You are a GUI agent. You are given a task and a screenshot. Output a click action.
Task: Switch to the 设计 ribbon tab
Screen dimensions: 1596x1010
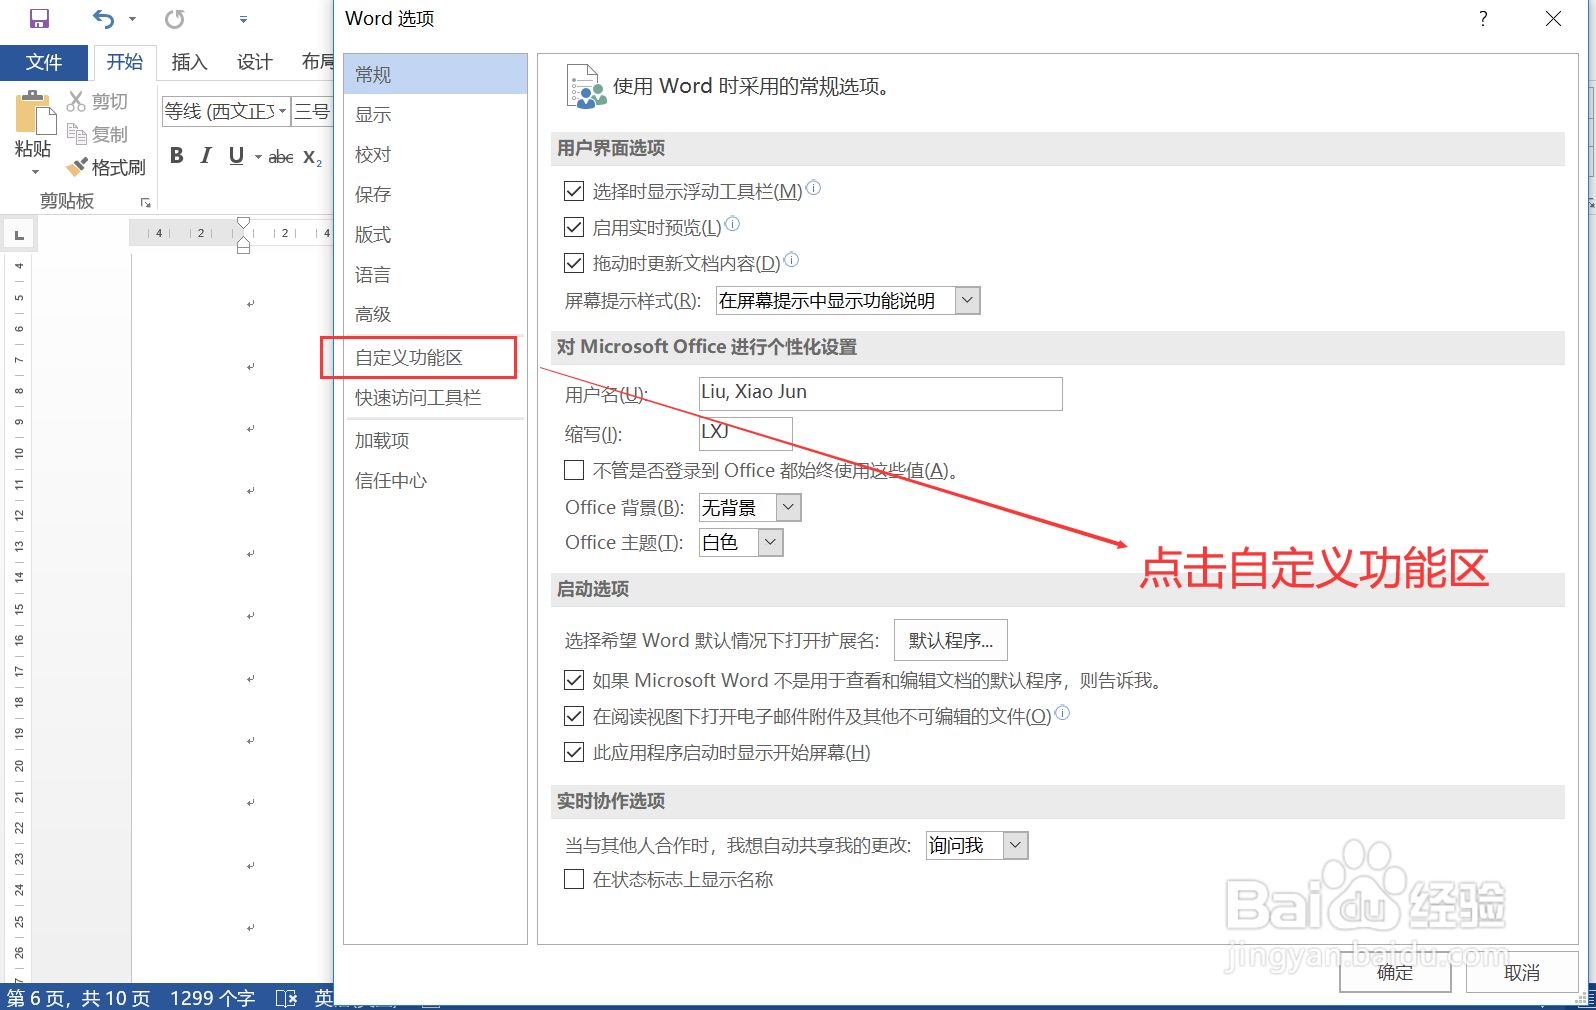coord(254,62)
